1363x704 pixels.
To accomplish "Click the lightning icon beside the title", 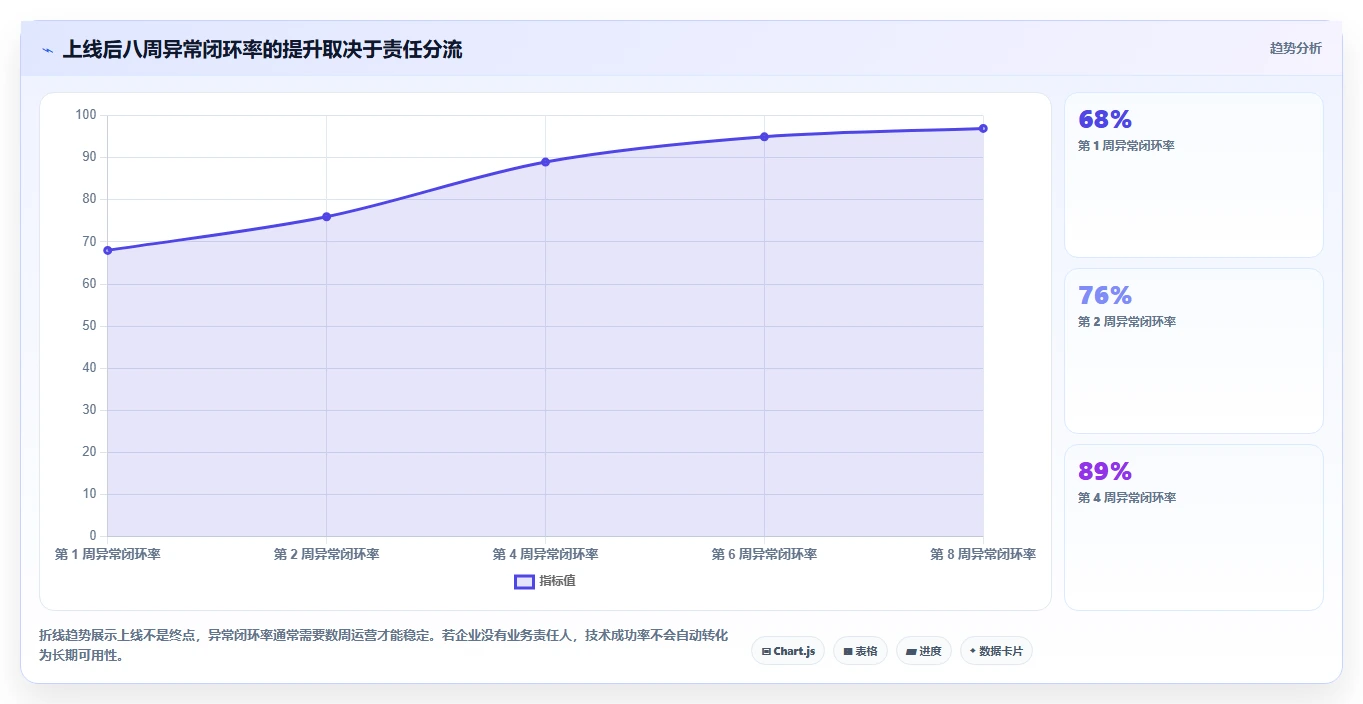I will pos(47,49).
